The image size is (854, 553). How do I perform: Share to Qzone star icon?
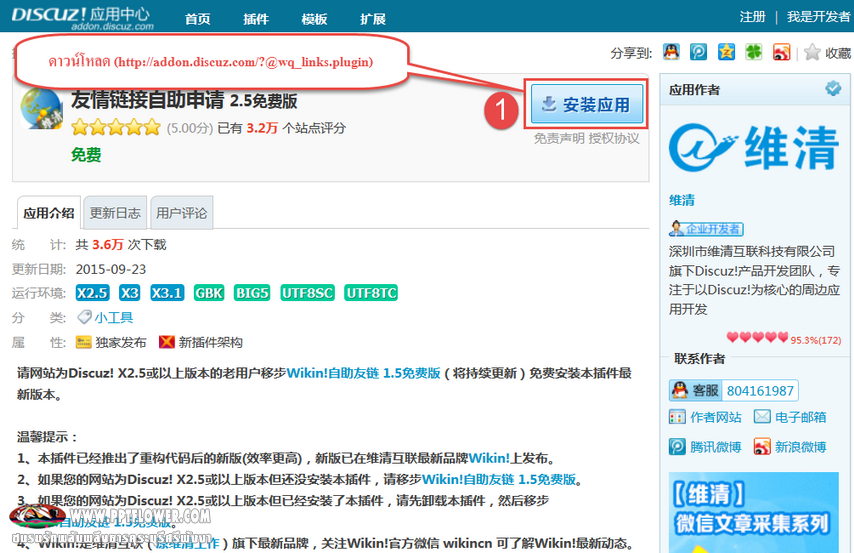click(x=726, y=52)
